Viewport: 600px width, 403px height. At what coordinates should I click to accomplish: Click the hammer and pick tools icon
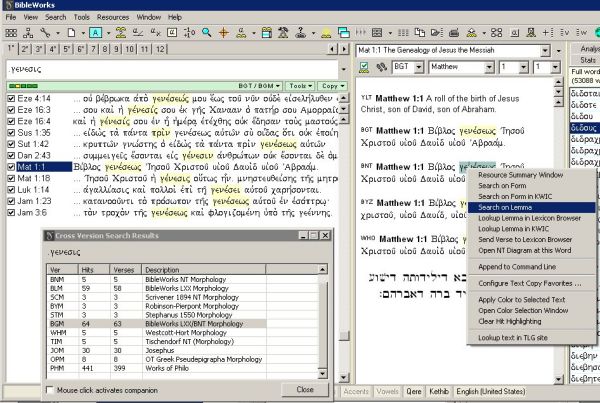283,33
